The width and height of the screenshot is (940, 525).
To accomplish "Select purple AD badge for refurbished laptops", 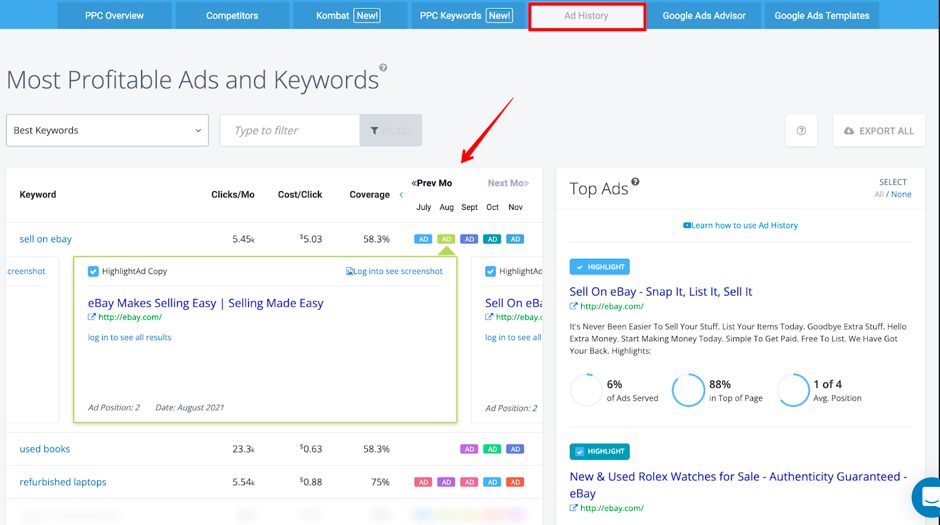I will click(x=446, y=482).
